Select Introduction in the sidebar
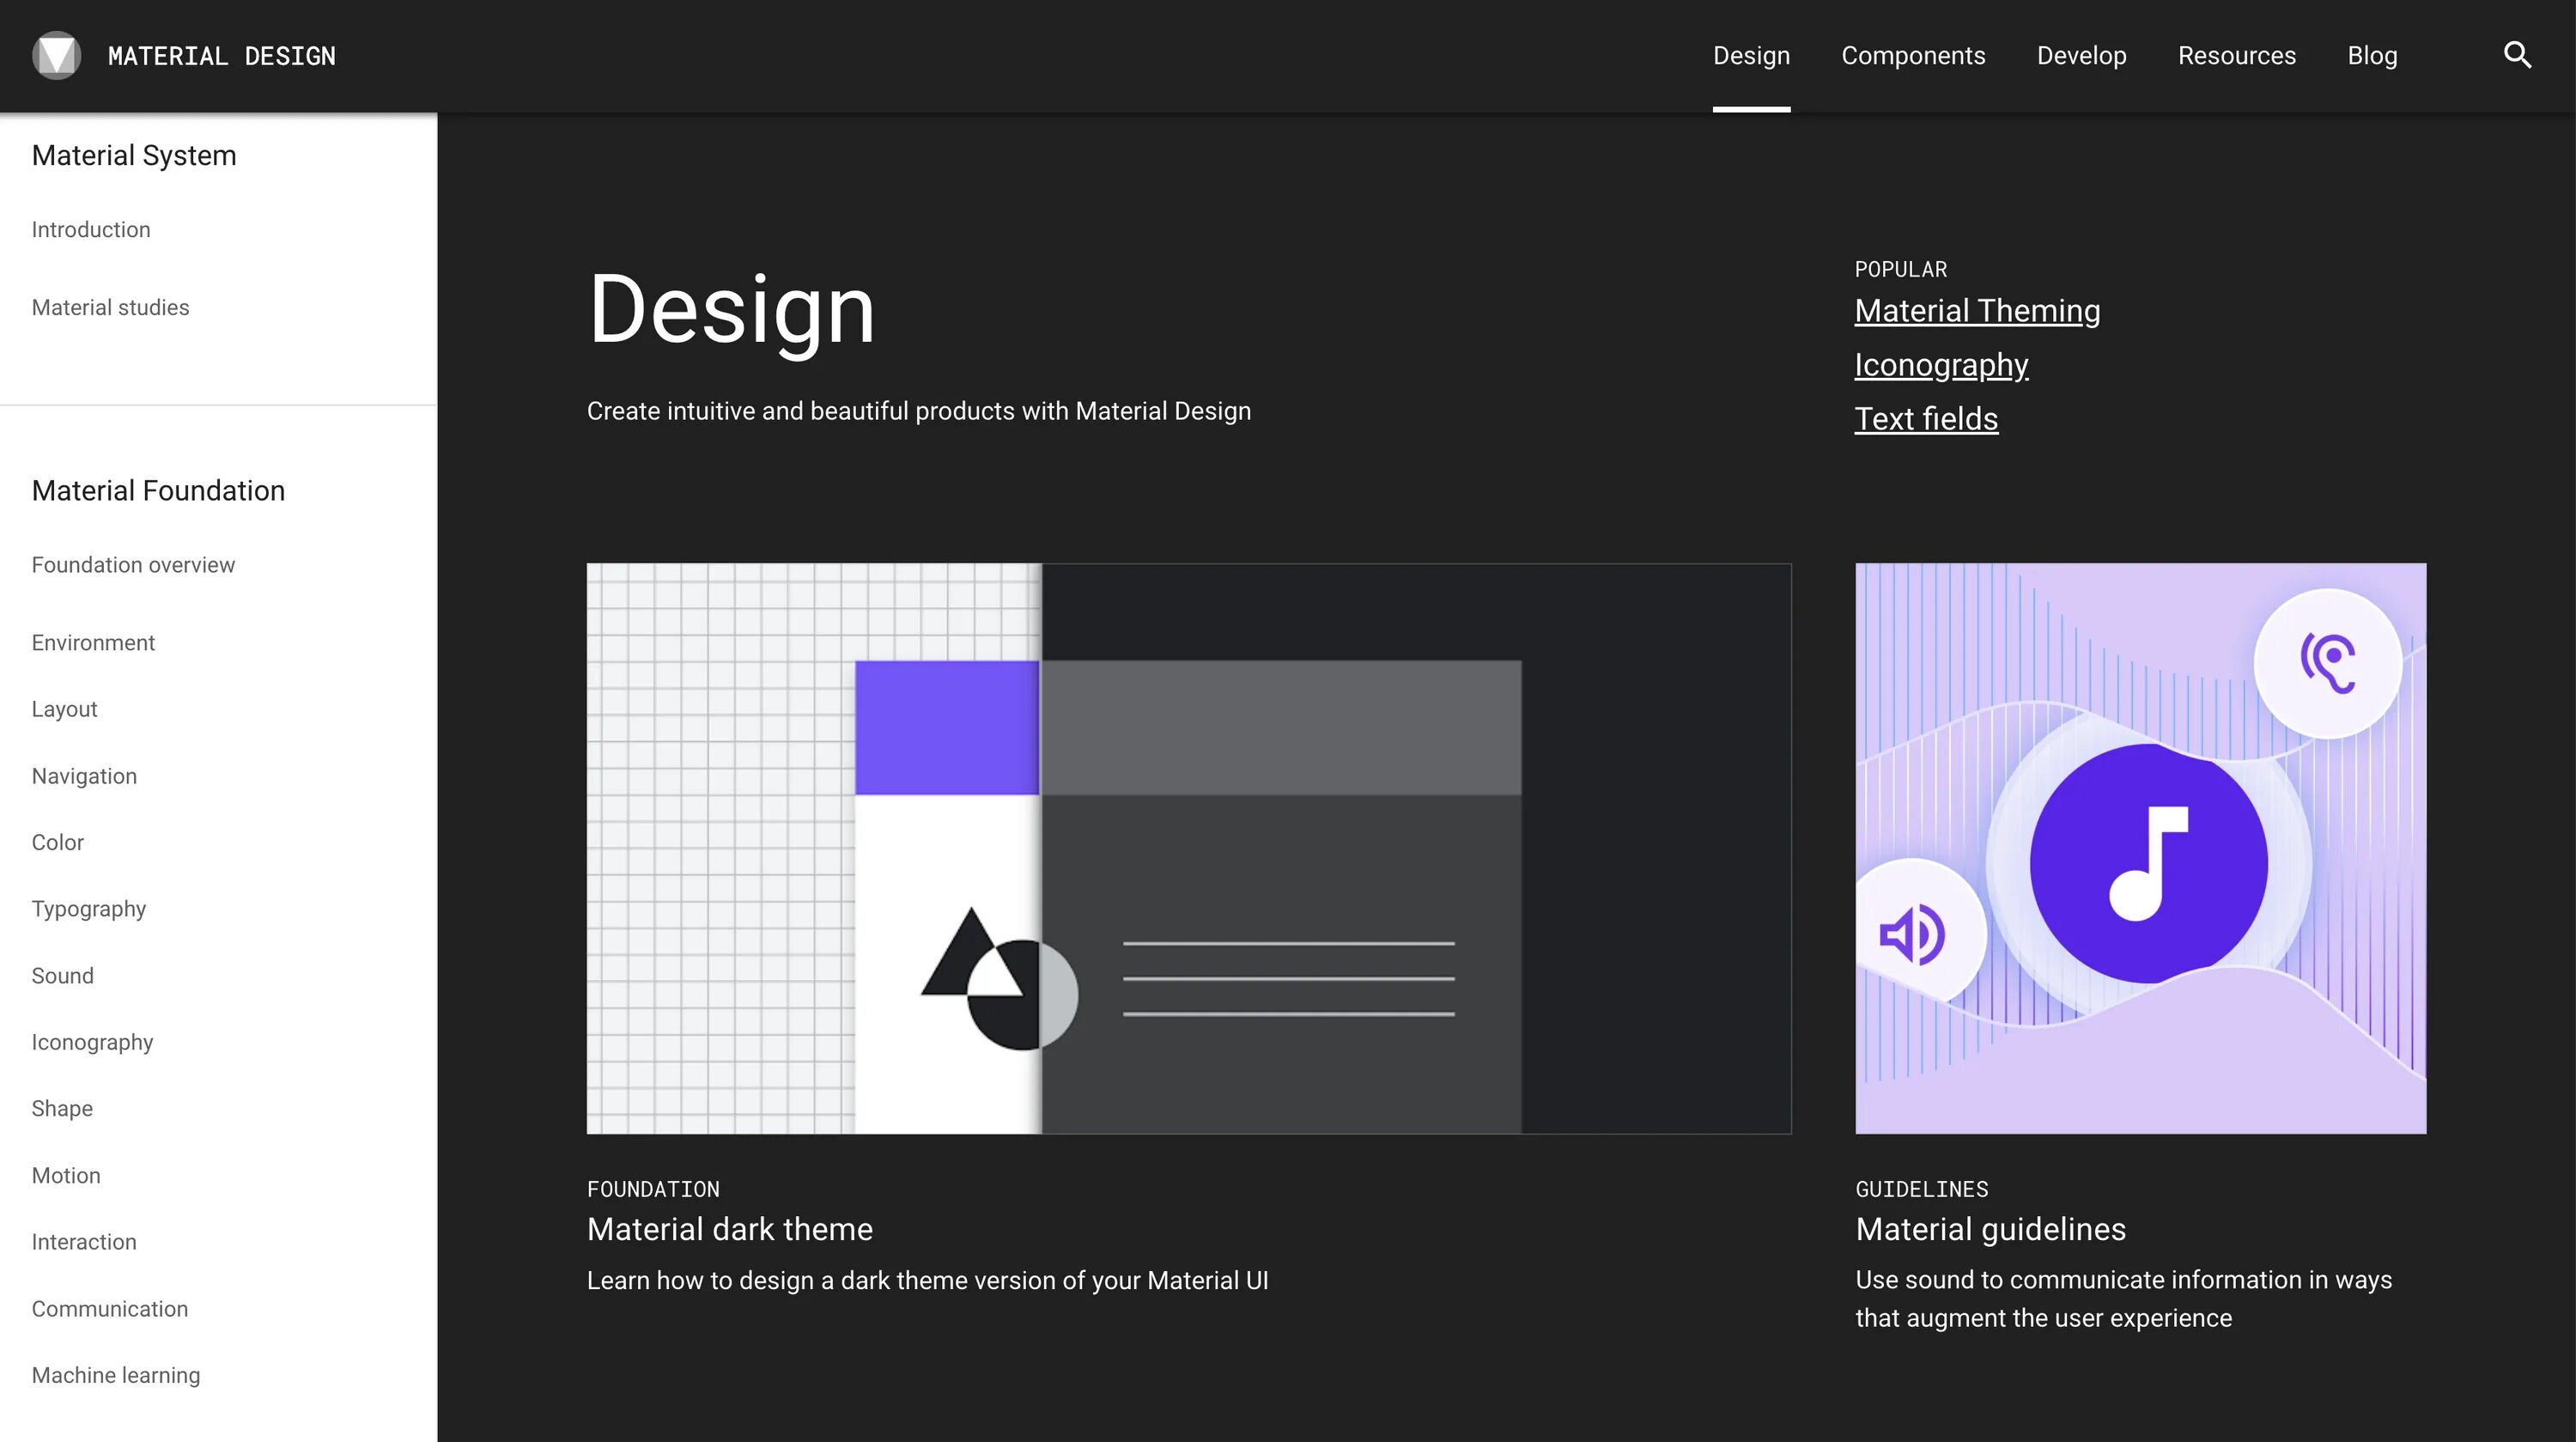 [x=91, y=230]
